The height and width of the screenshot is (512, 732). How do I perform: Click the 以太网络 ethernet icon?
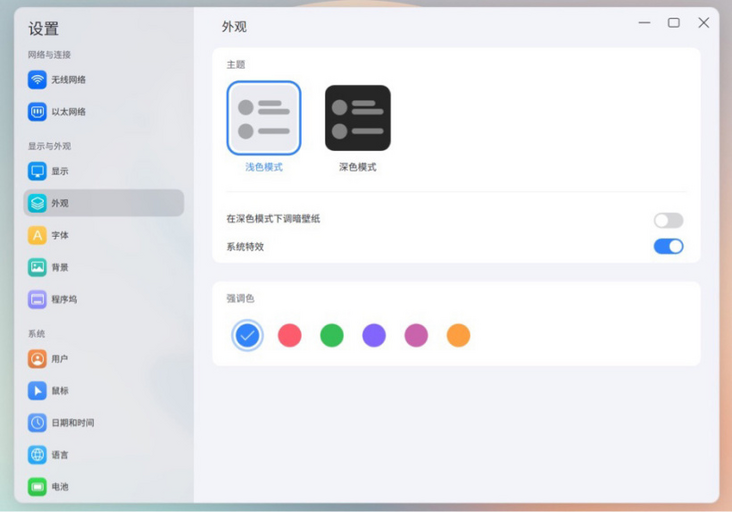(x=37, y=112)
